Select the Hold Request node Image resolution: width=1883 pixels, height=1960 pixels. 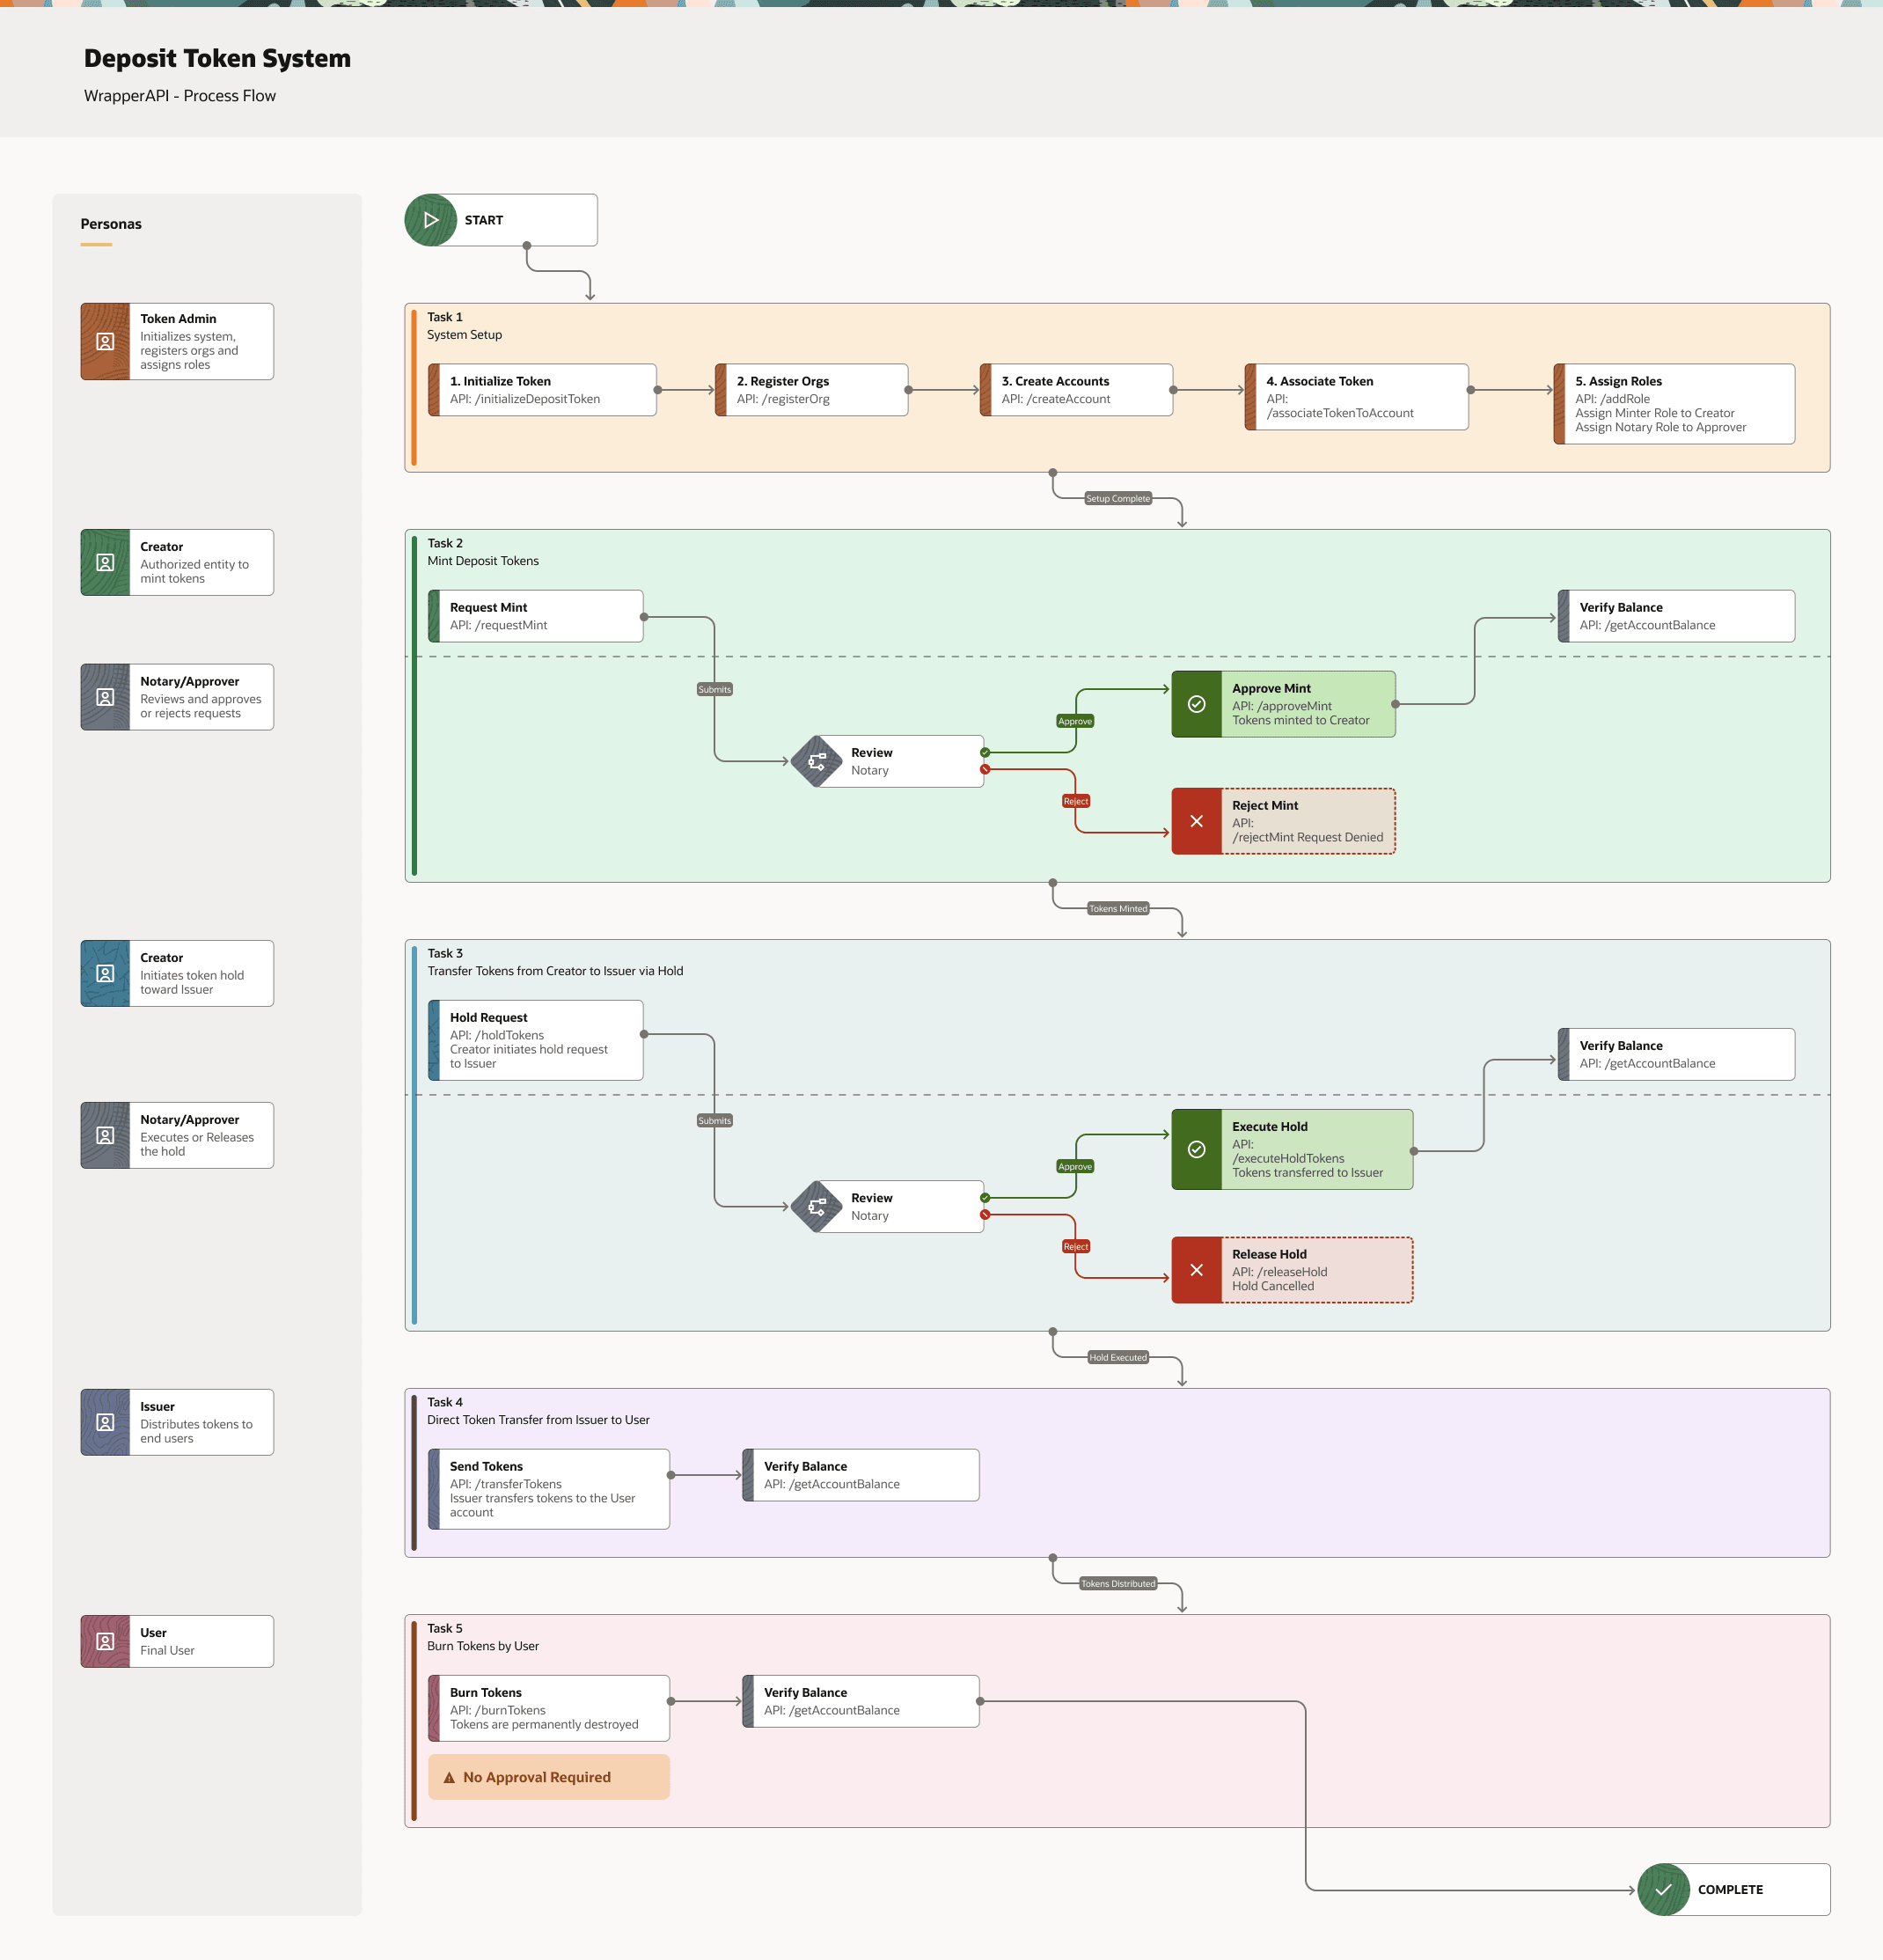tap(535, 1040)
